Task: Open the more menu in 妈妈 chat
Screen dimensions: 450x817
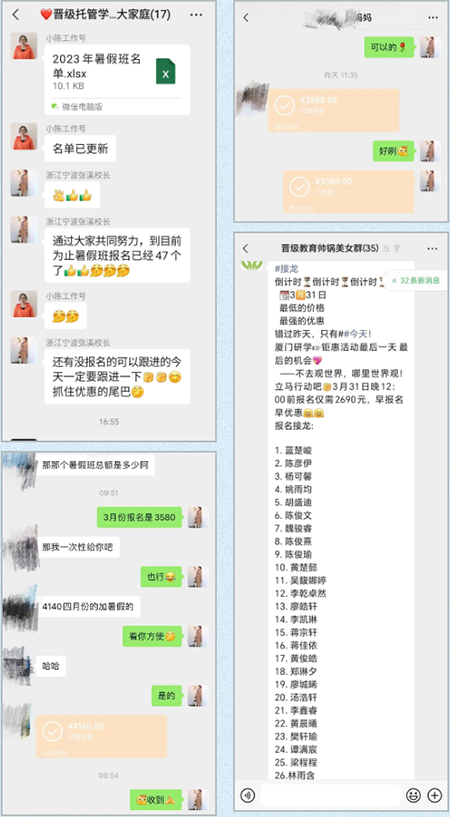Action: pyautogui.click(x=433, y=17)
